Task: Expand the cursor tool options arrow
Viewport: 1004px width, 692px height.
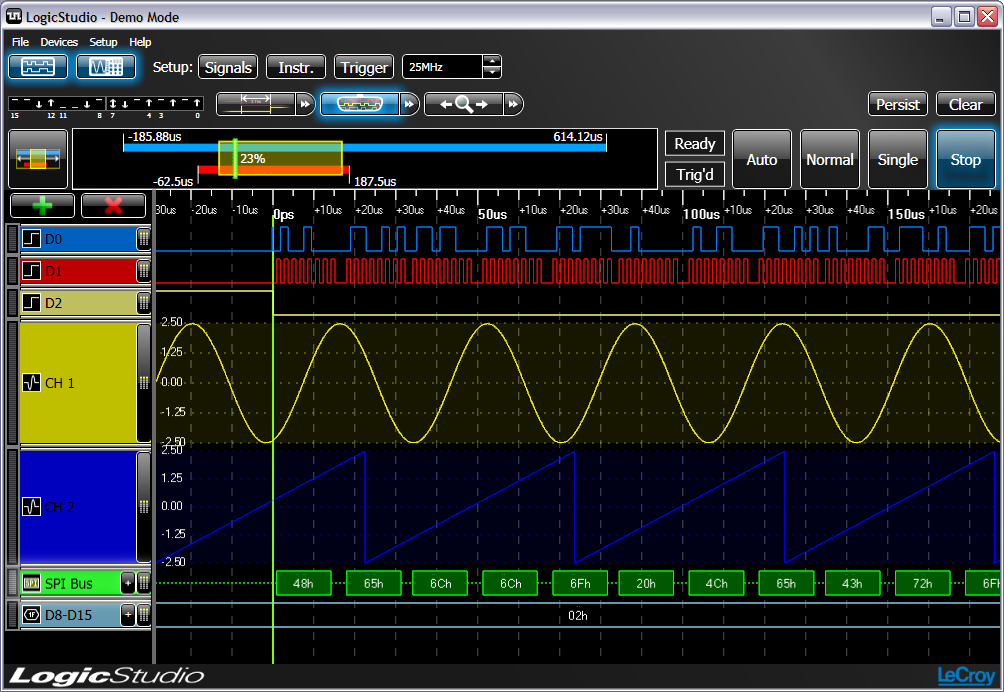Action: coord(305,104)
